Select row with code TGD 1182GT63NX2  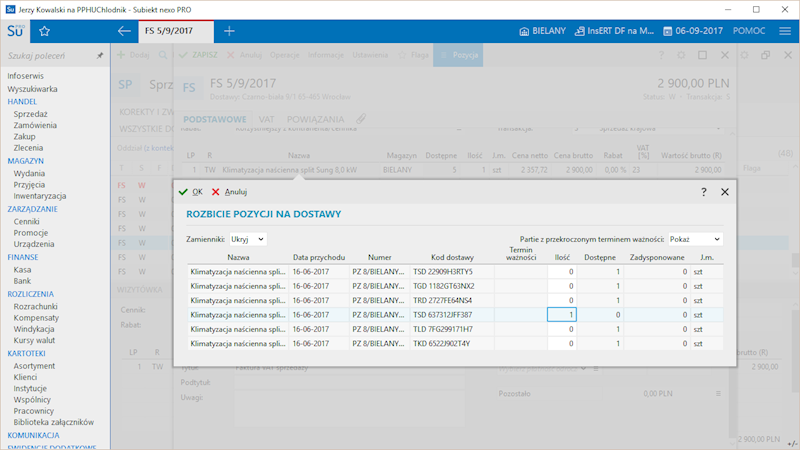tap(455, 286)
